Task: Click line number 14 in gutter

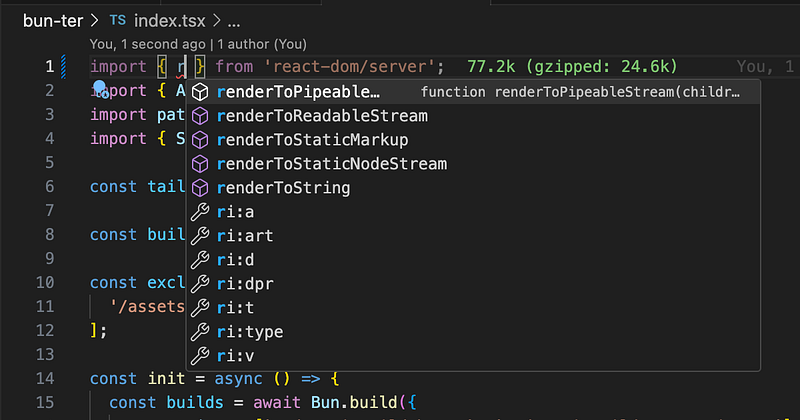Action: [45, 379]
